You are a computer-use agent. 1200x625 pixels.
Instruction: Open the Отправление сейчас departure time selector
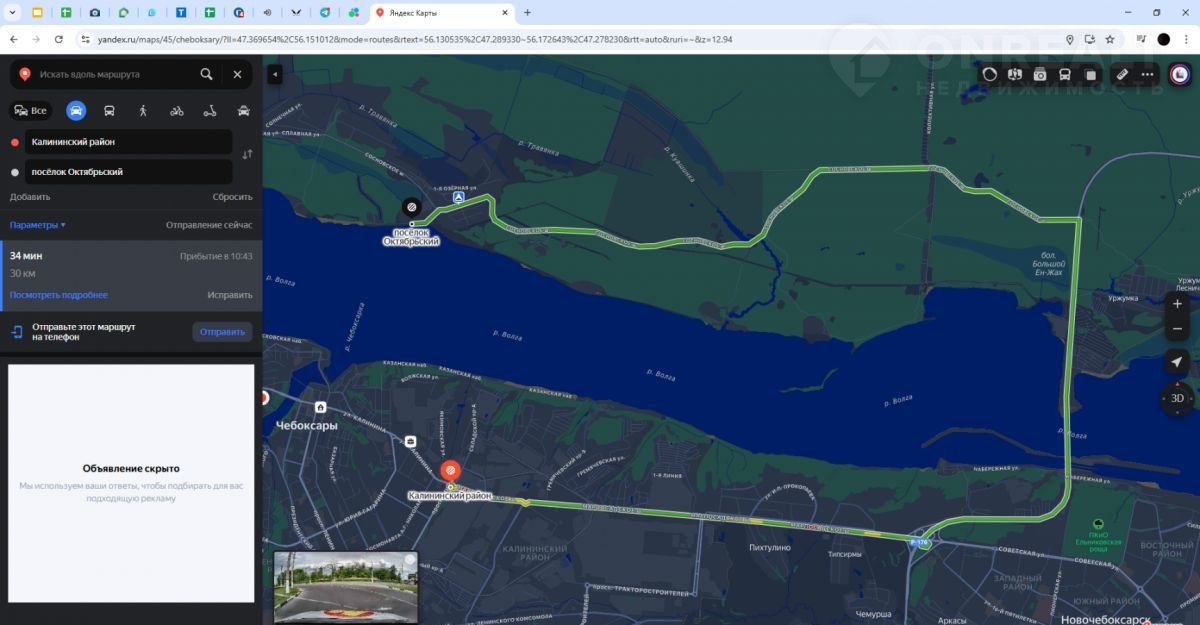209,225
